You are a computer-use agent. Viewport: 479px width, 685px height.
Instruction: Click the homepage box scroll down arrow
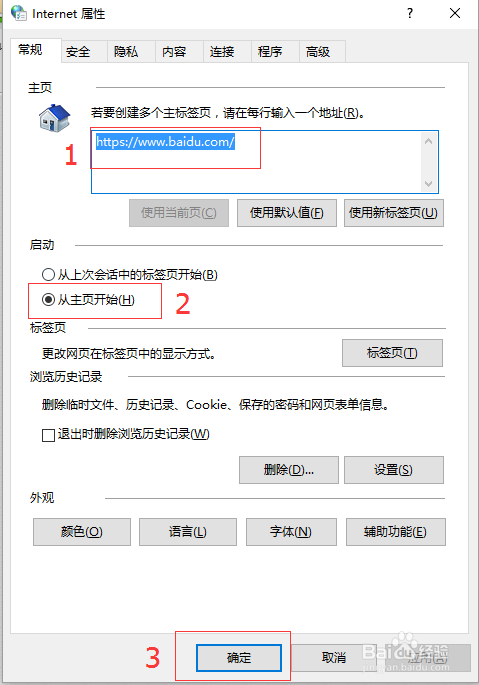(x=428, y=183)
